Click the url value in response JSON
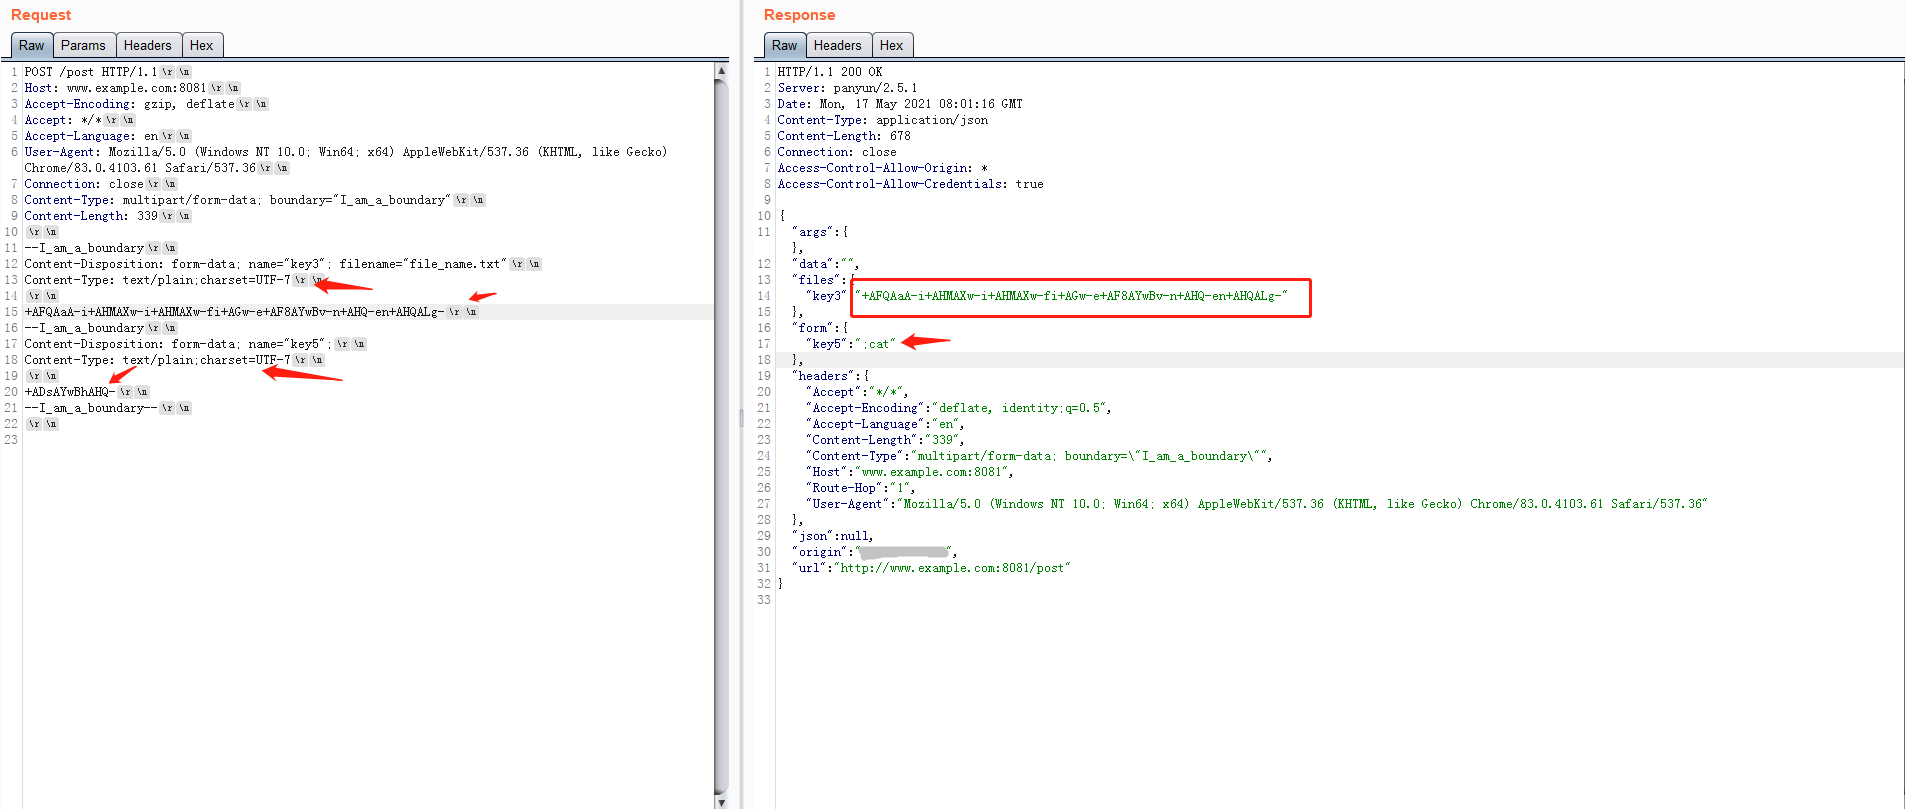The image size is (1905, 809). click(x=954, y=568)
